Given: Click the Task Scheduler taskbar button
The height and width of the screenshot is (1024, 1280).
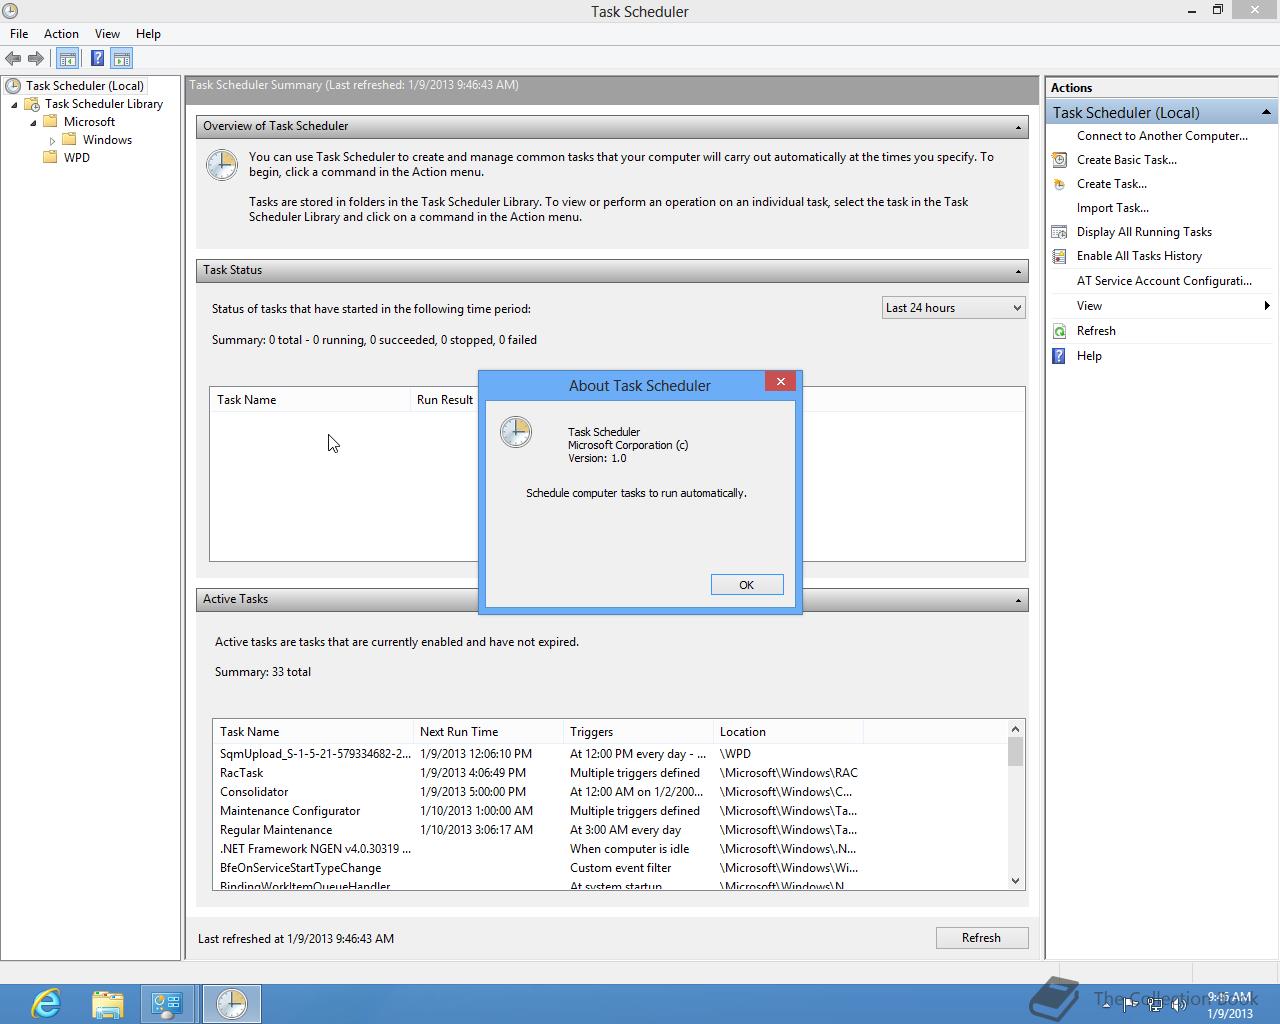Looking at the screenshot, I should pos(232,1004).
